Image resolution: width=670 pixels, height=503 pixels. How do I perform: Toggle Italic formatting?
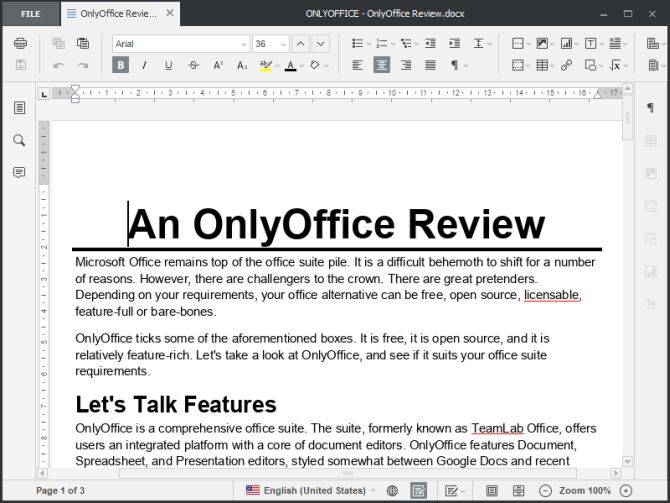[144, 65]
